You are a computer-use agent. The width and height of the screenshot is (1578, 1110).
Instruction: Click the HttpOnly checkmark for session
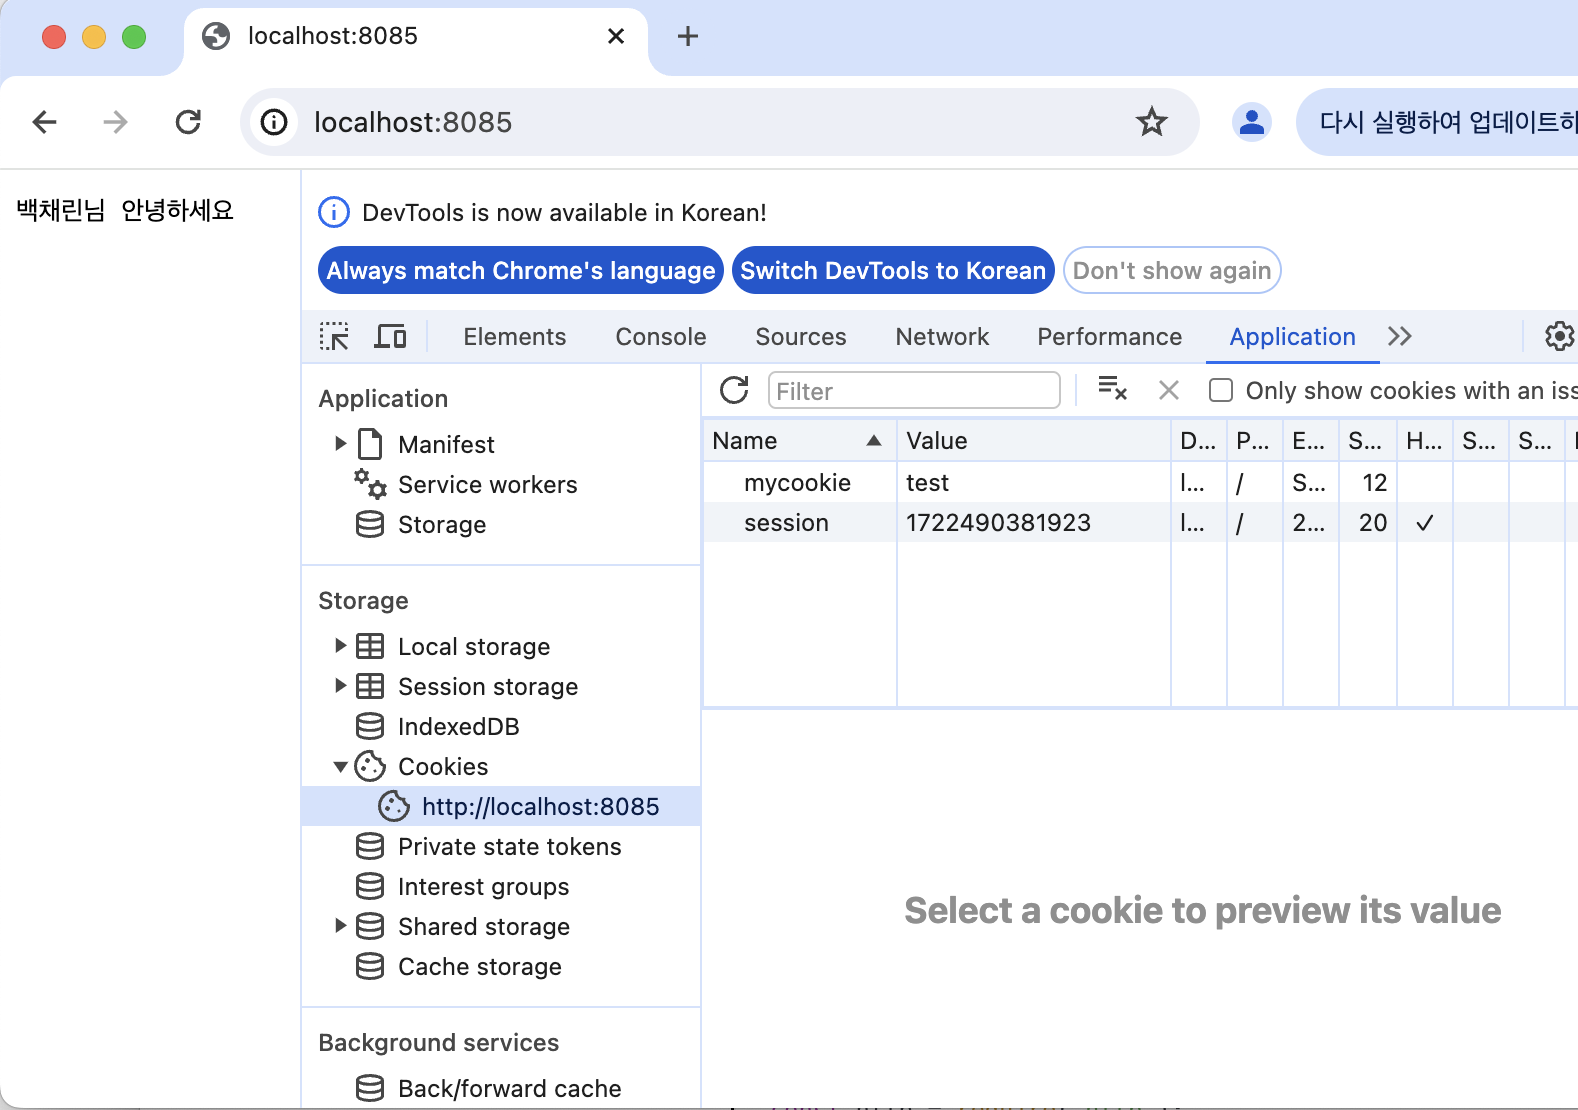tap(1425, 522)
